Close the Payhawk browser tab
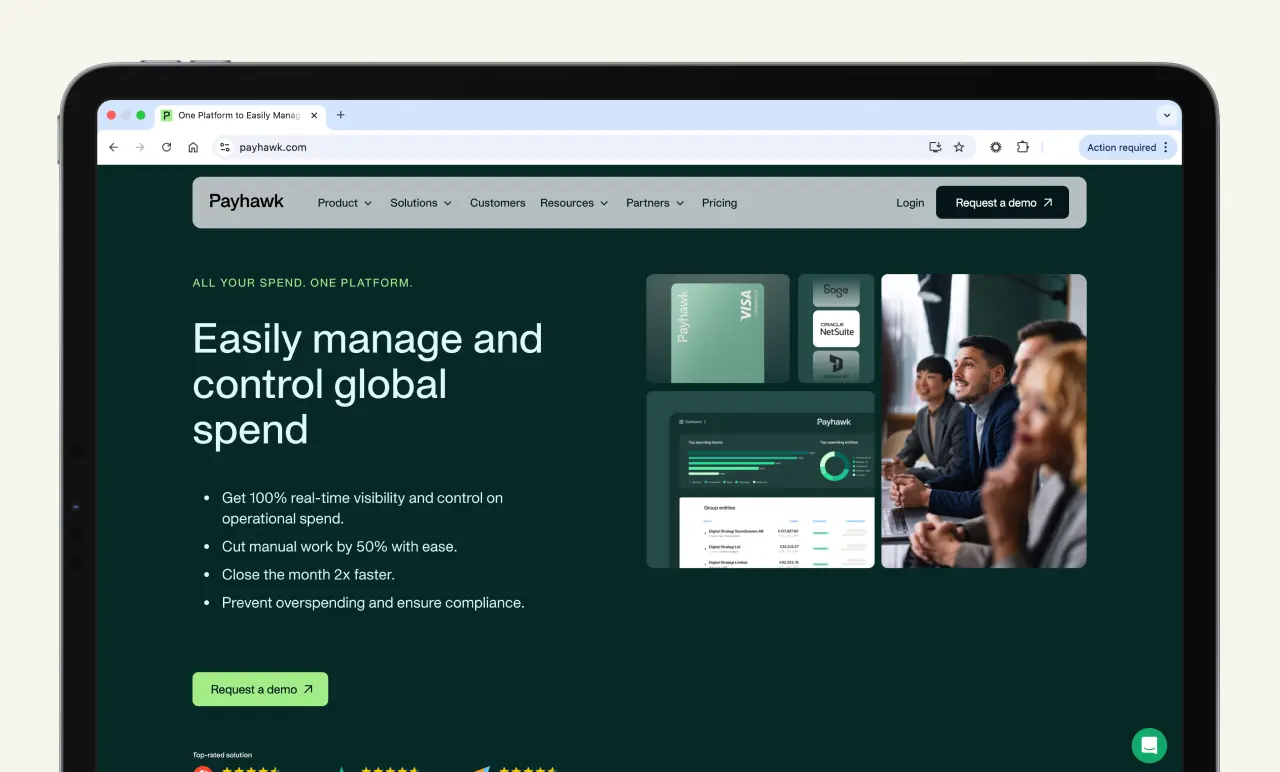Viewport: 1280px width, 772px height. click(x=314, y=115)
